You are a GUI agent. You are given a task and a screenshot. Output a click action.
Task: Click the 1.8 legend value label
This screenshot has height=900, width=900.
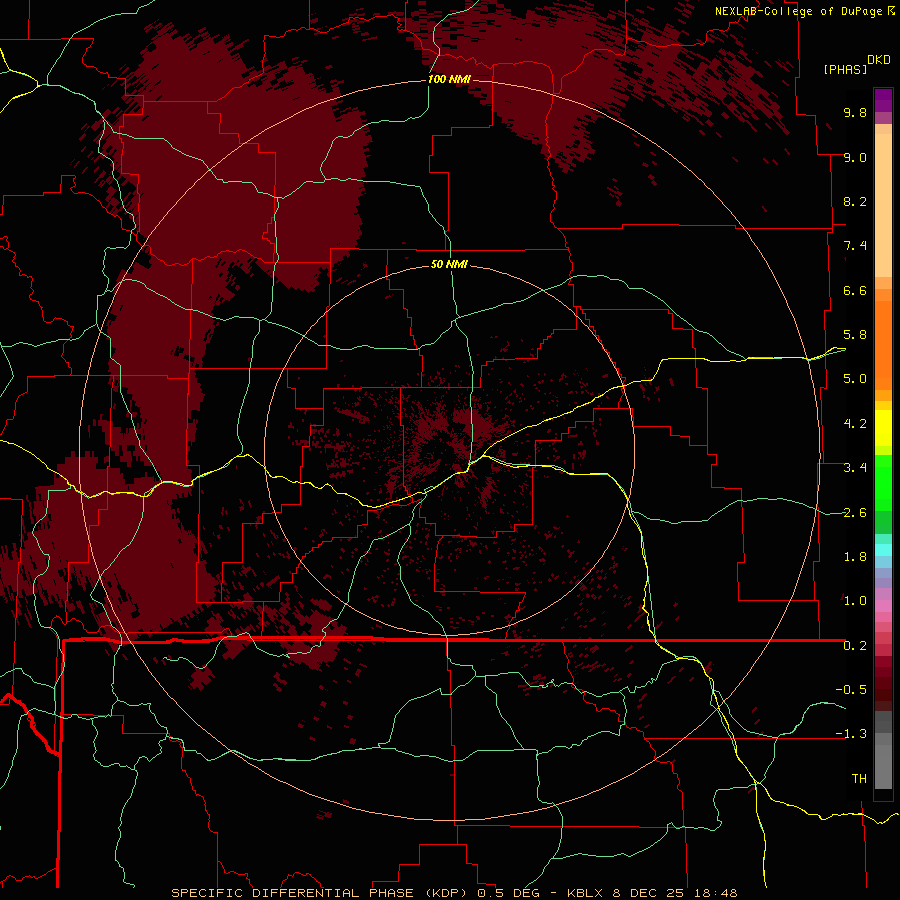855,557
